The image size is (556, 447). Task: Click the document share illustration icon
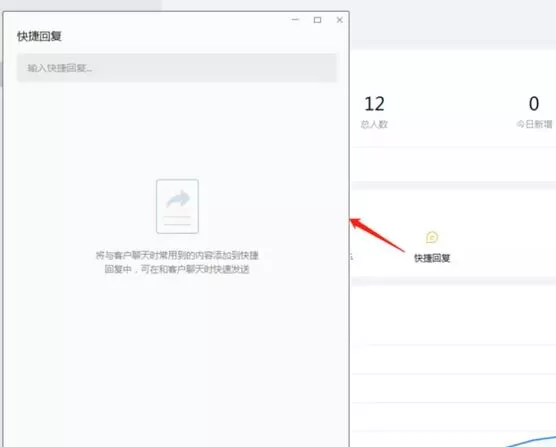(x=177, y=206)
